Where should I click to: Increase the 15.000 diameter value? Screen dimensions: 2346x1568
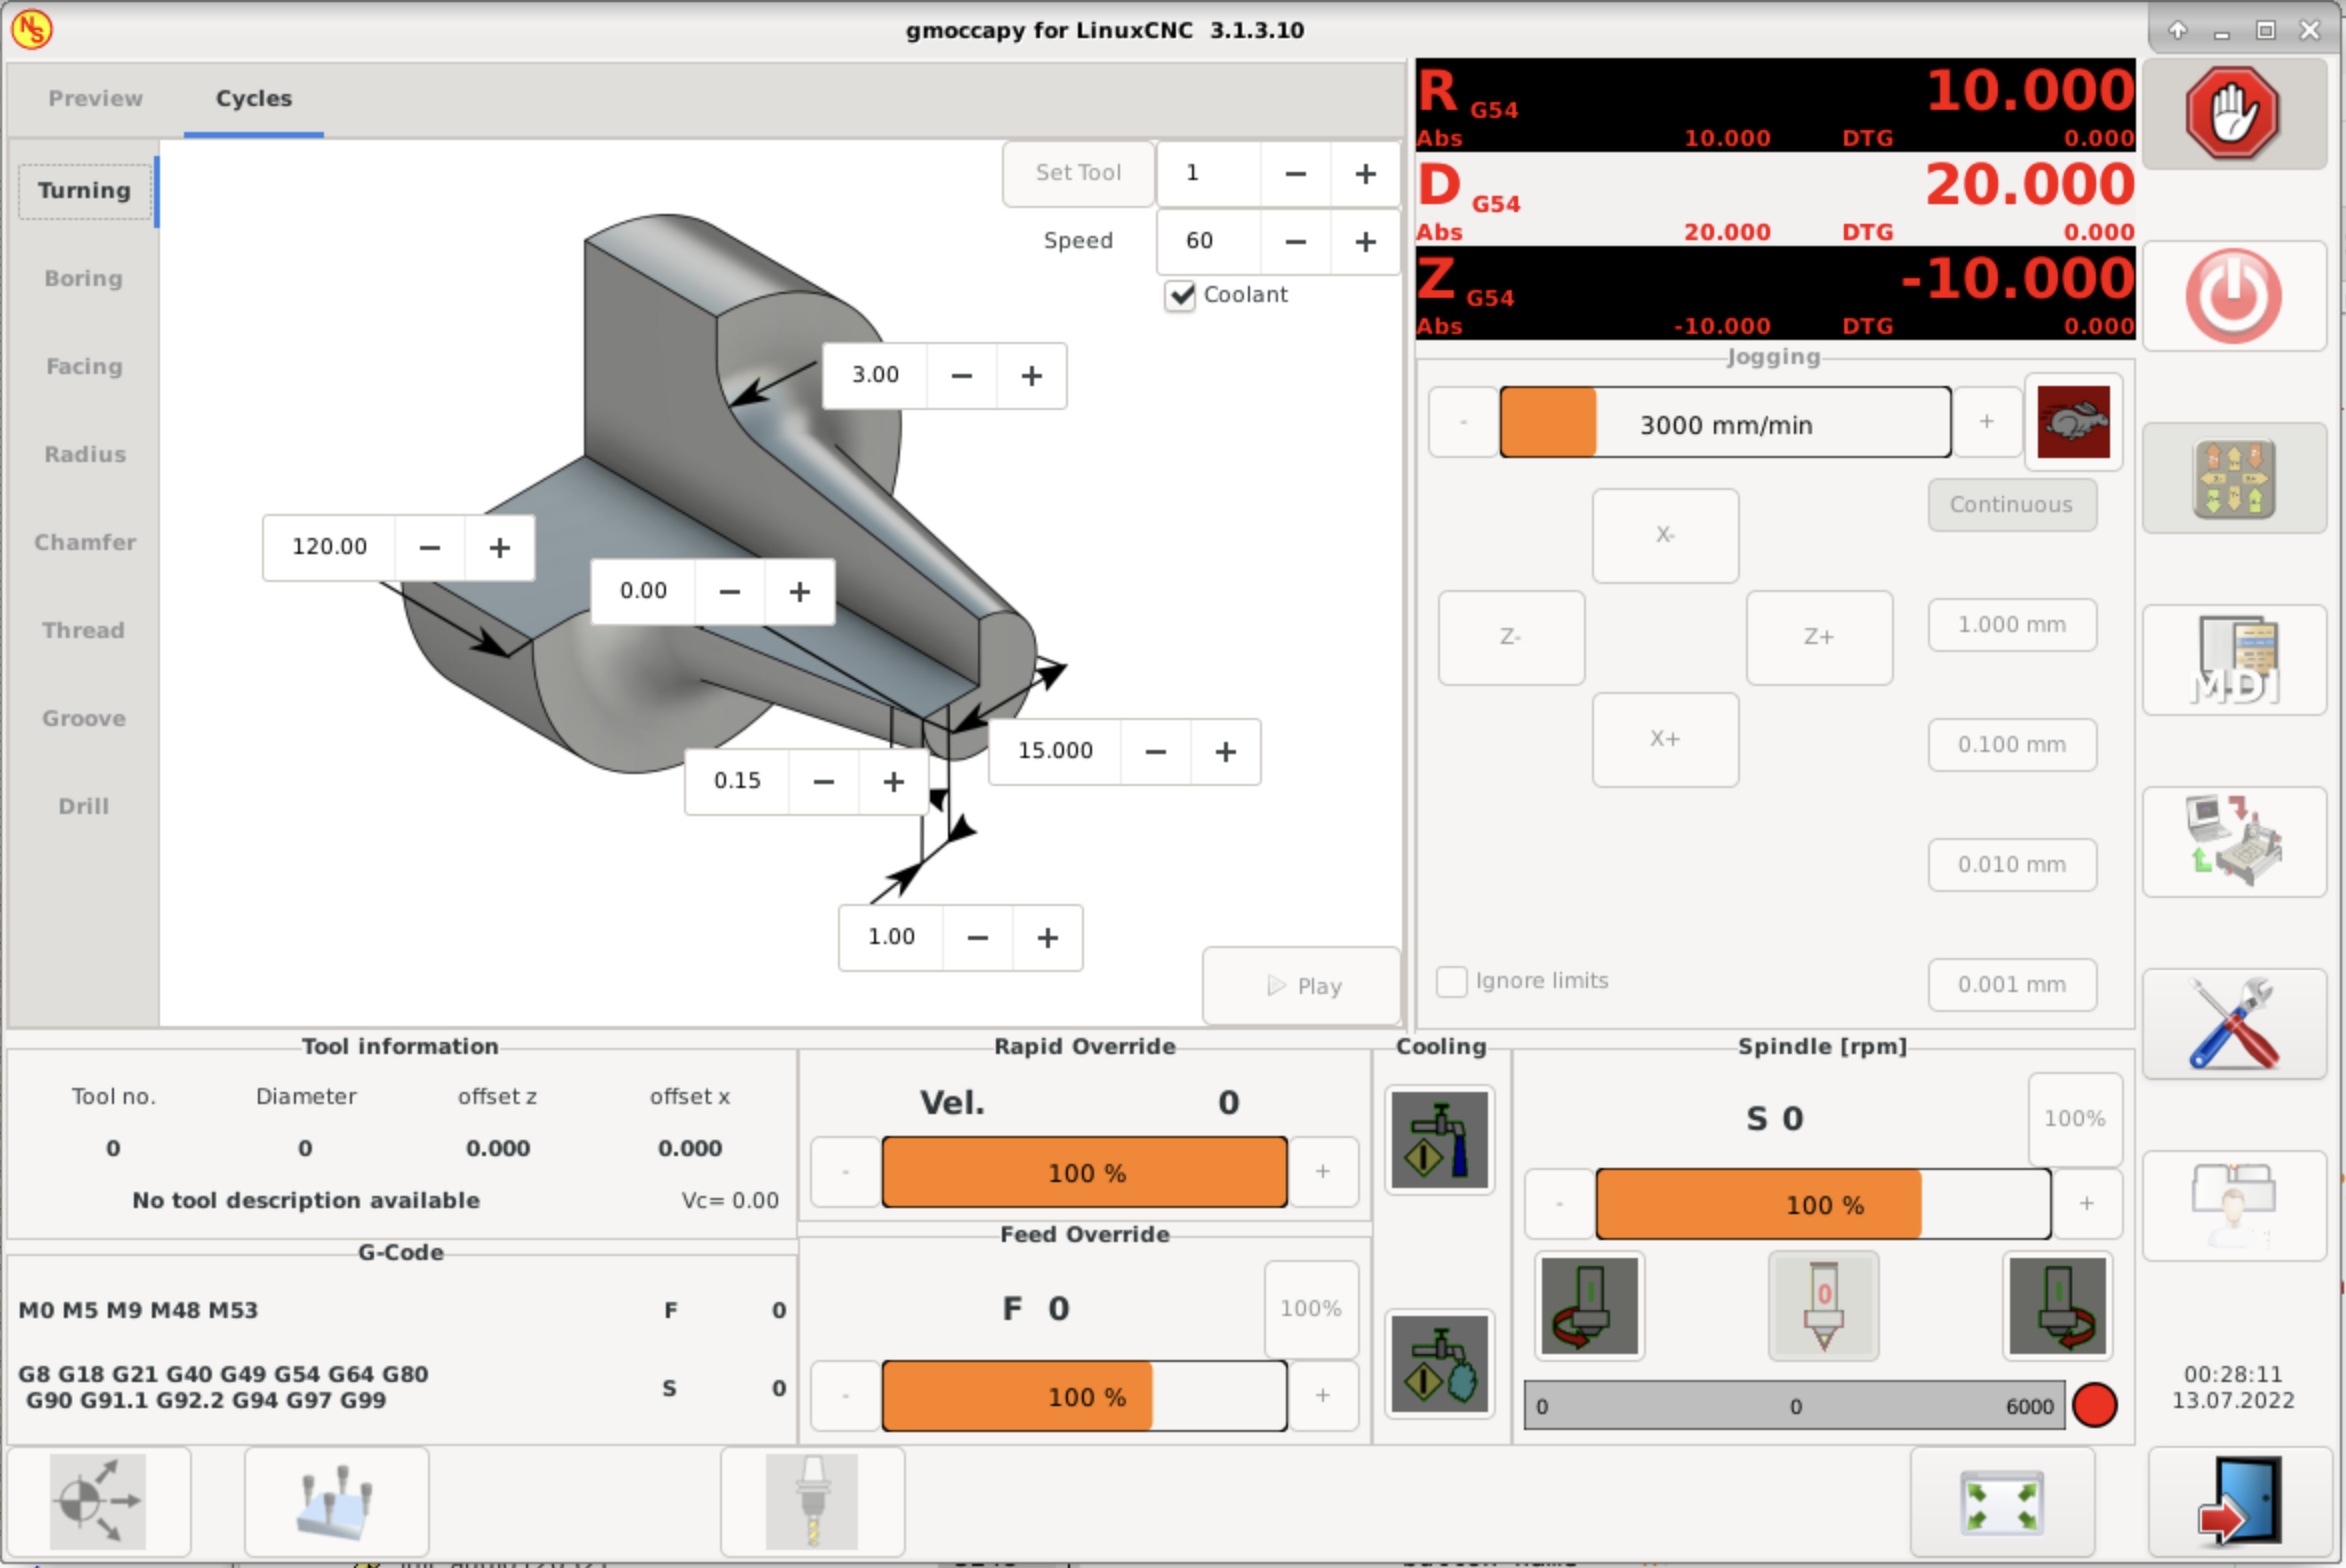point(1225,752)
